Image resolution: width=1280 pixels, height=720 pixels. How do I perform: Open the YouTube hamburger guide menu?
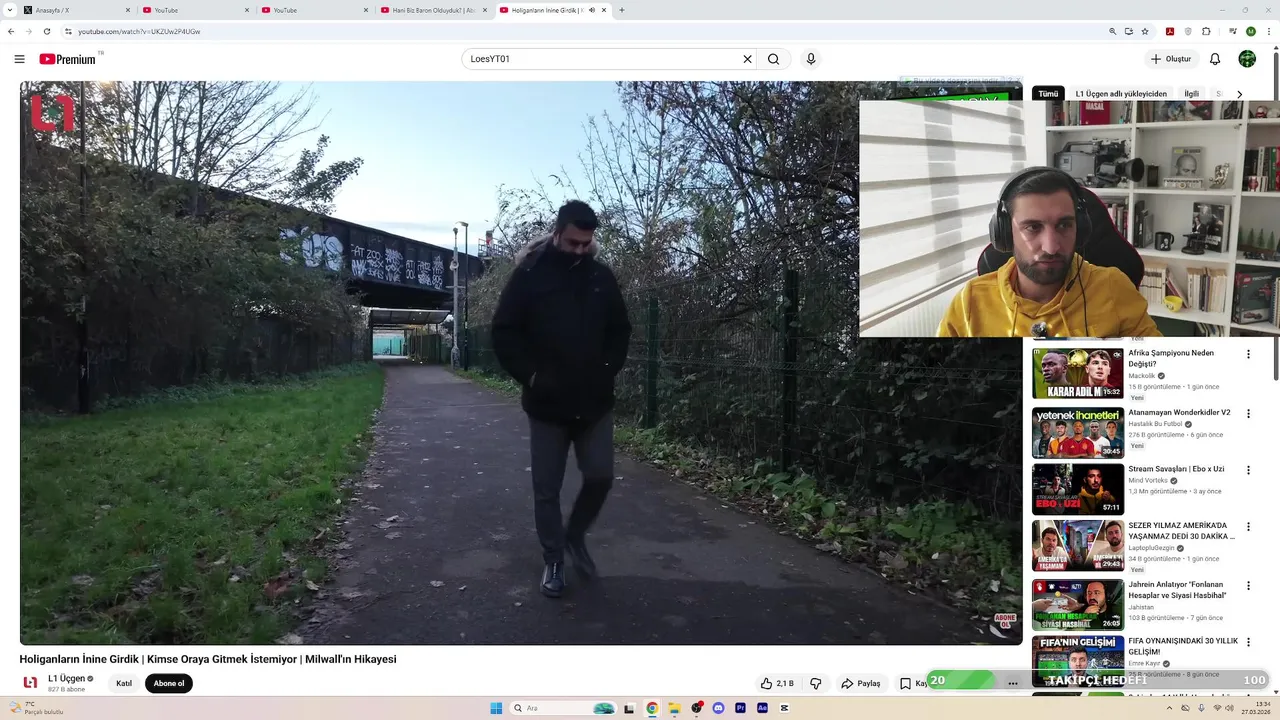(19, 59)
